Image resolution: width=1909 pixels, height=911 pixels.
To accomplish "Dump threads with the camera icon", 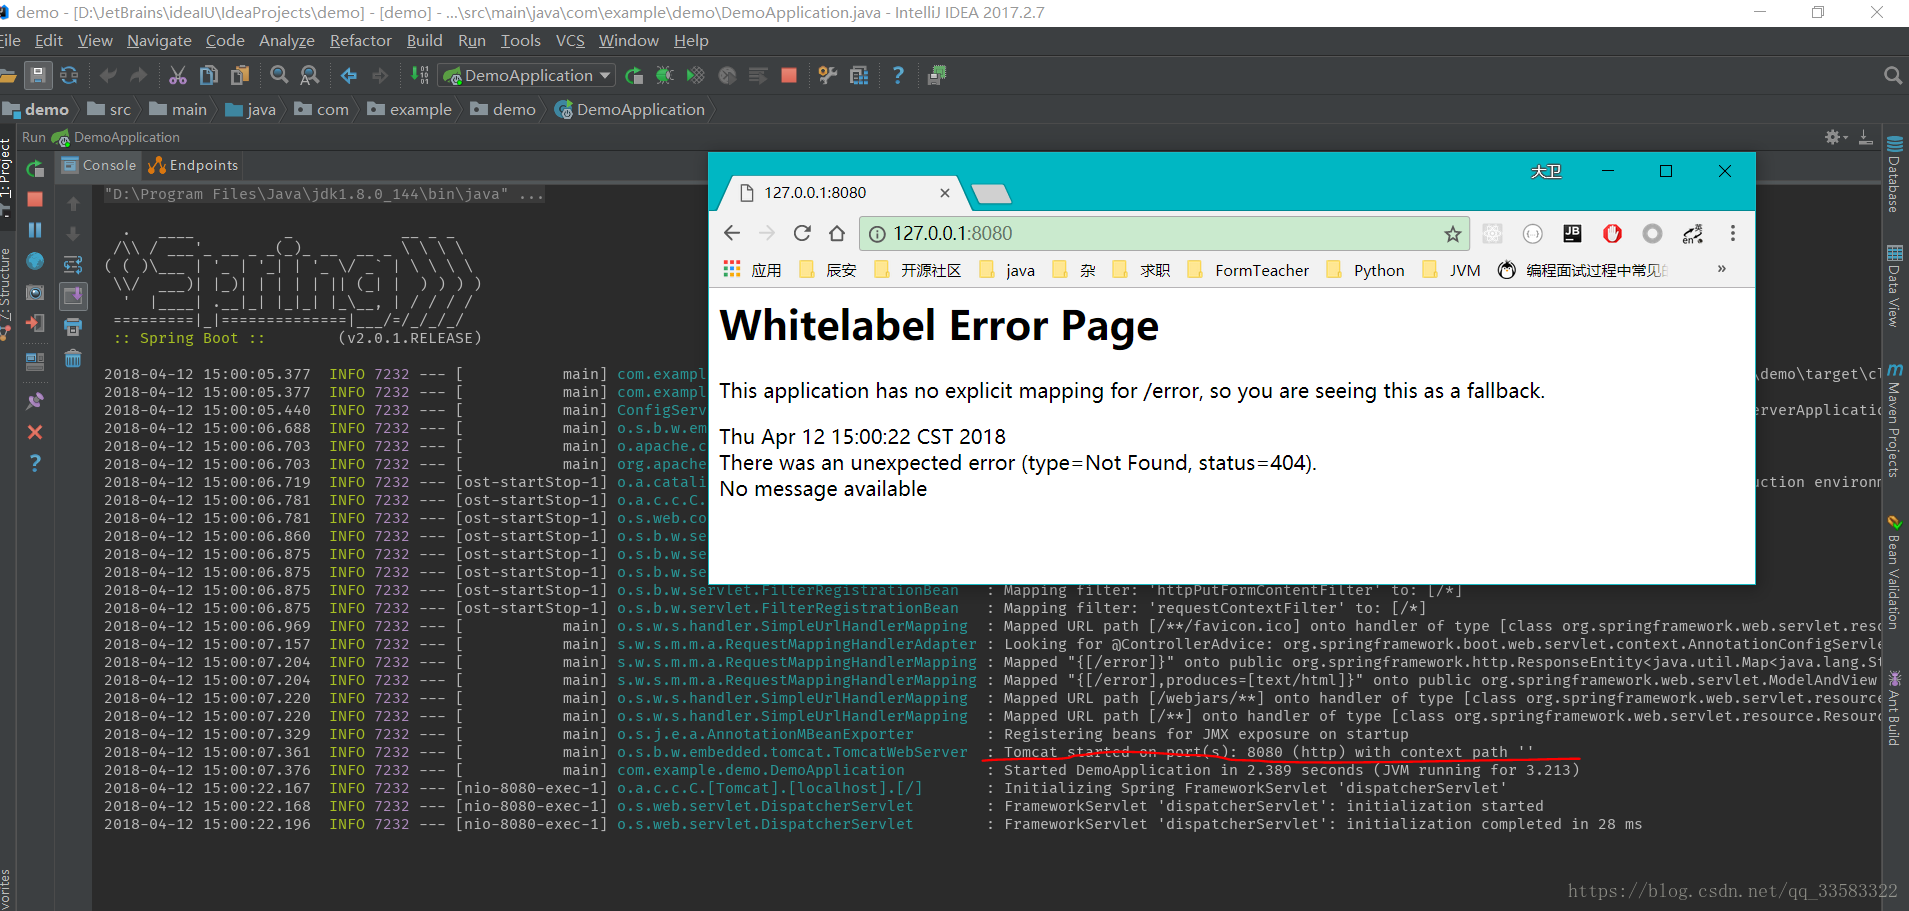I will (35, 292).
